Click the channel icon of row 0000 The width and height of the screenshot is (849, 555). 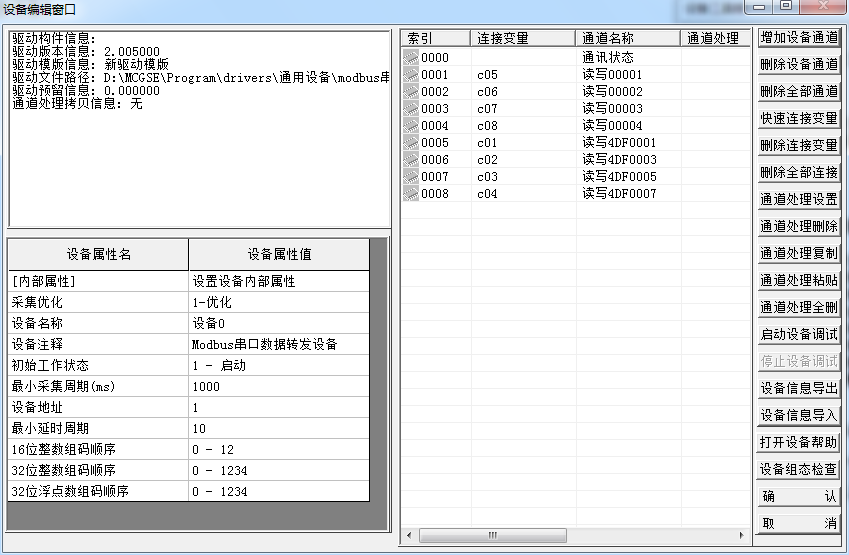click(411, 57)
